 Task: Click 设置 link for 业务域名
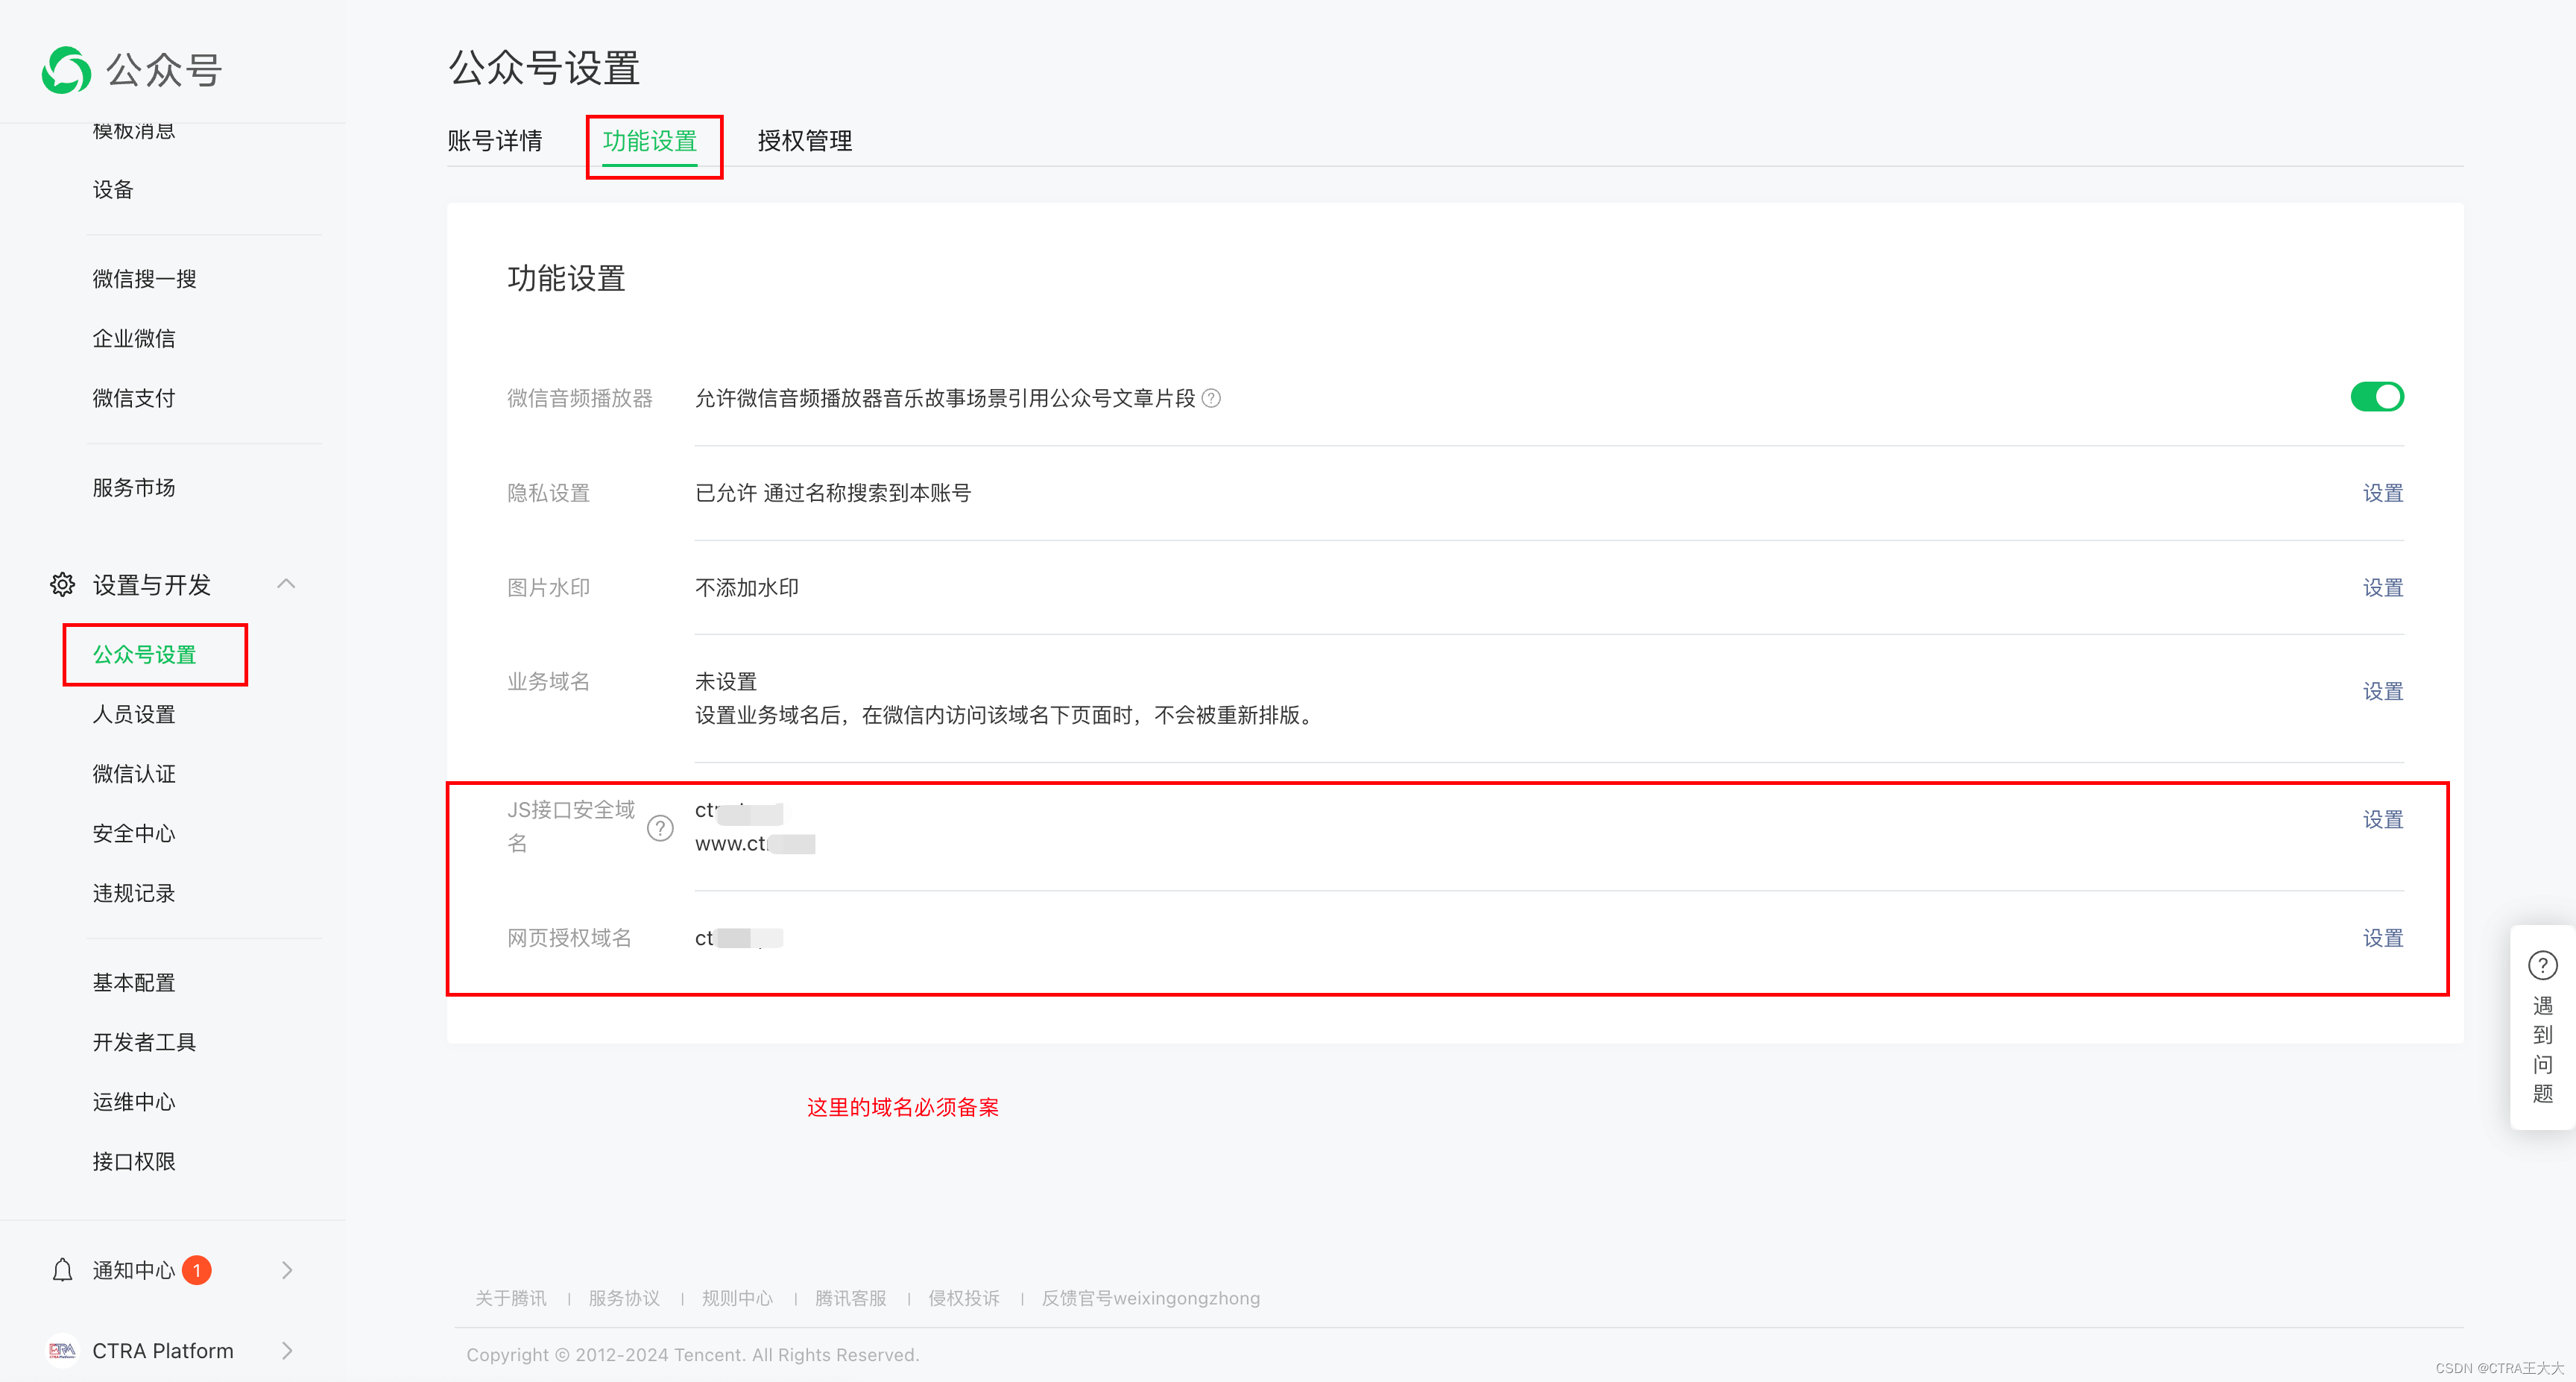pyautogui.click(x=2383, y=691)
